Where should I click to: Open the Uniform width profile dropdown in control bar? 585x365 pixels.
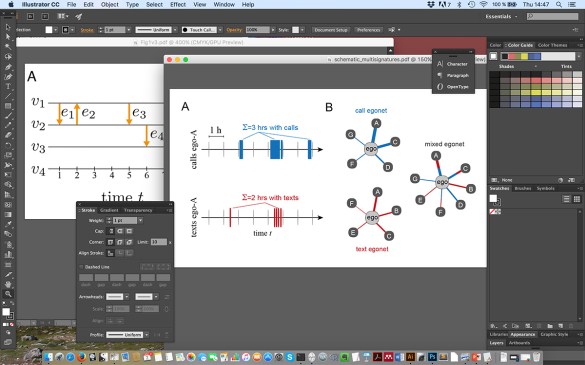point(175,30)
